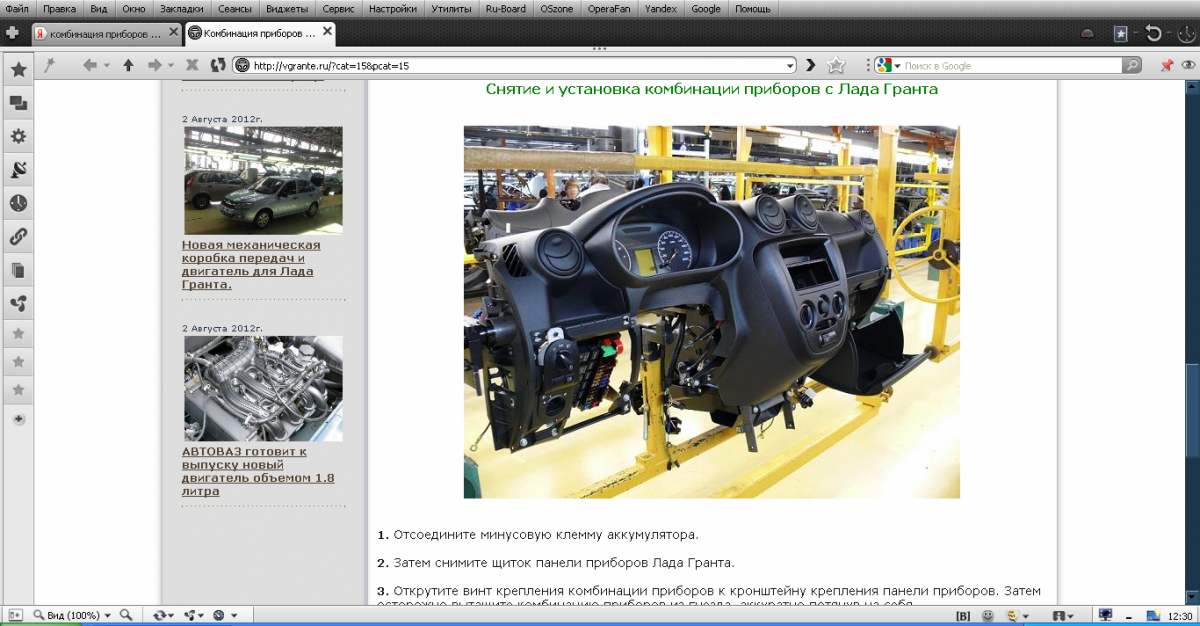Open the search engine selector dropdown
The image size is (1200, 626).
(x=897, y=66)
